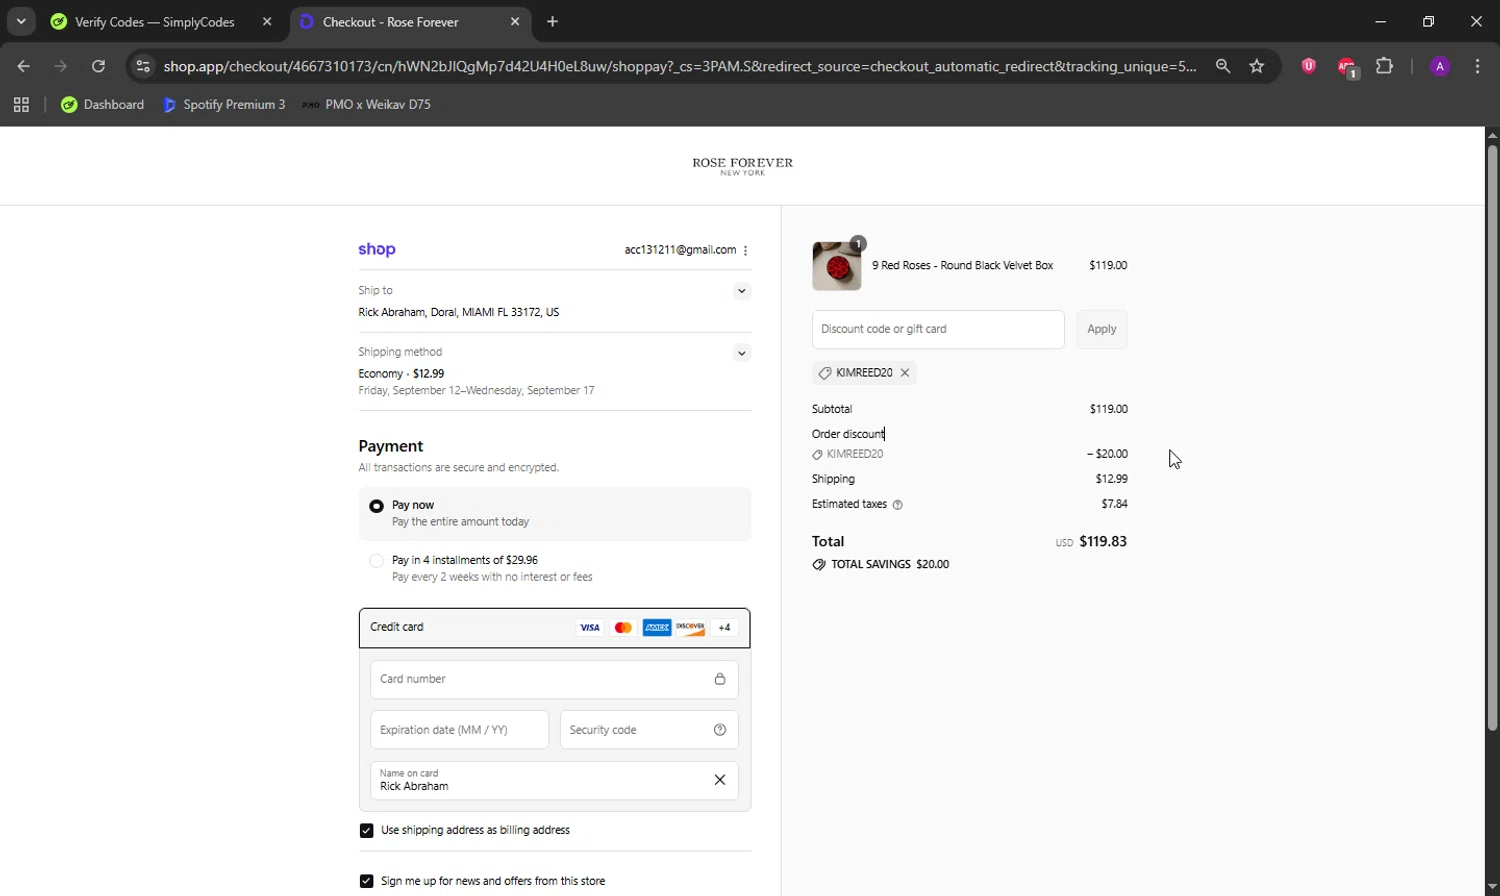This screenshot has width=1500, height=896.
Task: Toggle Sign me up for news and offers
Action: [366, 881]
